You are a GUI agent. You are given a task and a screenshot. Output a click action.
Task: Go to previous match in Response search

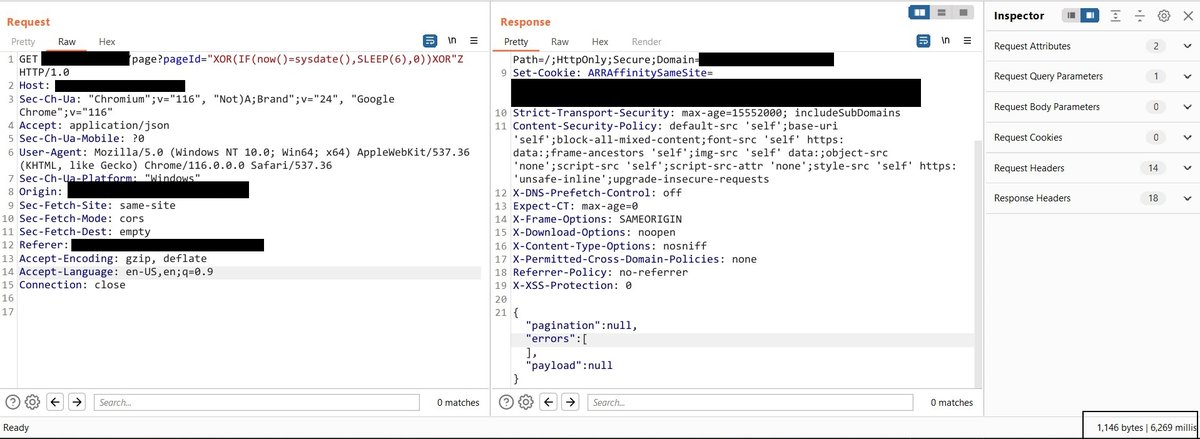(550, 402)
